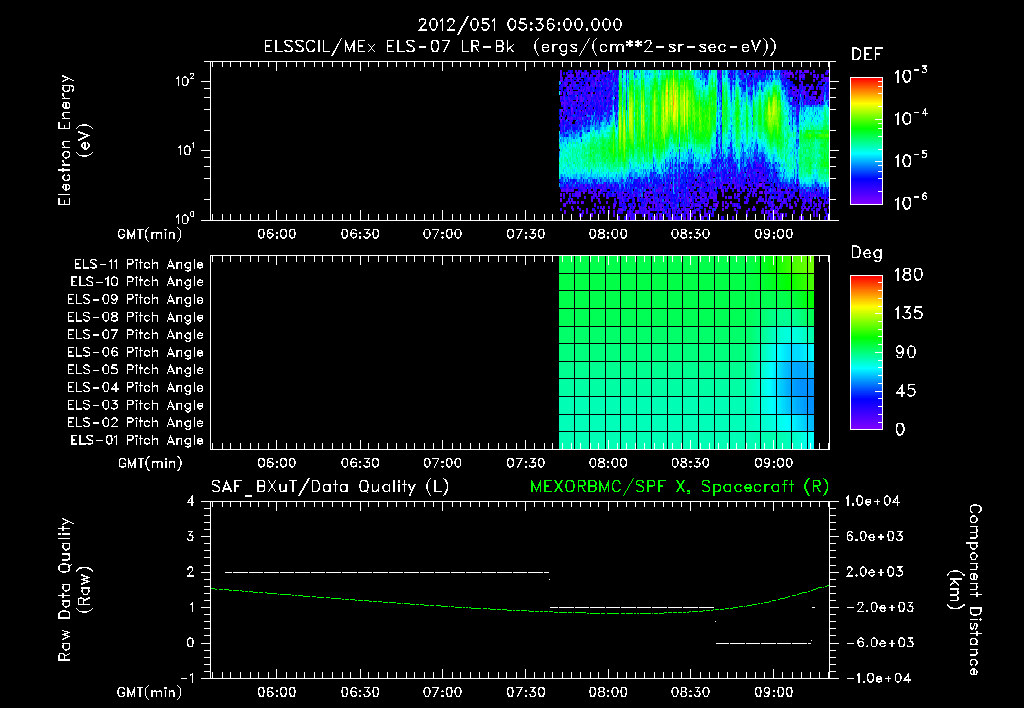Click the white data quality segment at level 0

(x=763, y=643)
